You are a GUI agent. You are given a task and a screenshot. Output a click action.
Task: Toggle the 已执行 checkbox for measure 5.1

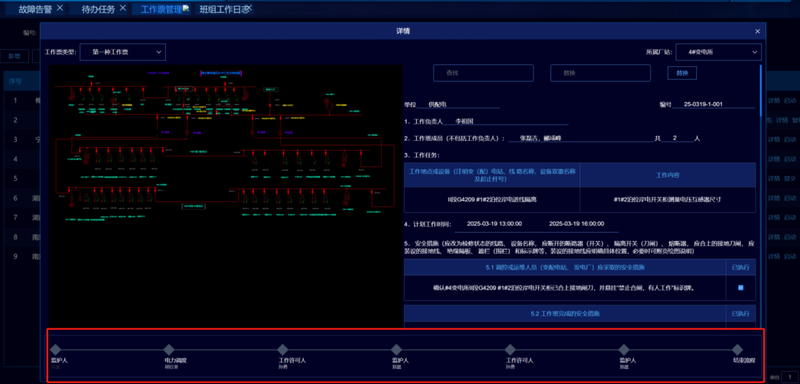740,288
